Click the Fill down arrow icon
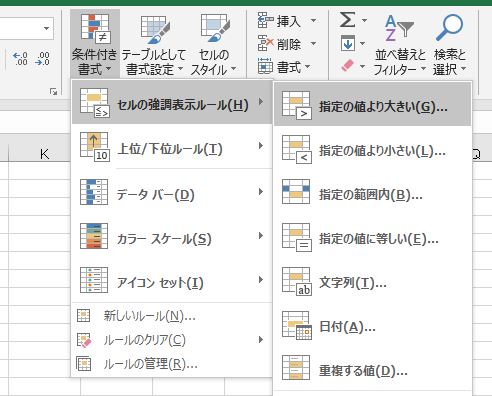492x396 pixels. click(x=348, y=43)
